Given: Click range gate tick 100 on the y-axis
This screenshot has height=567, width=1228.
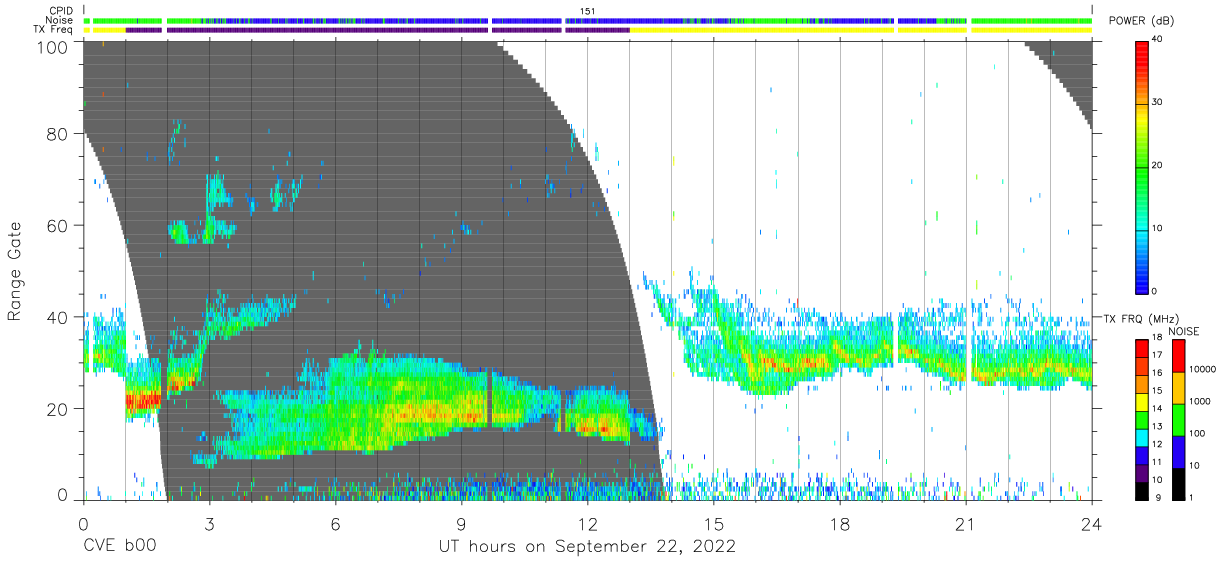Looking at the screenshot, I should point(54,46).
